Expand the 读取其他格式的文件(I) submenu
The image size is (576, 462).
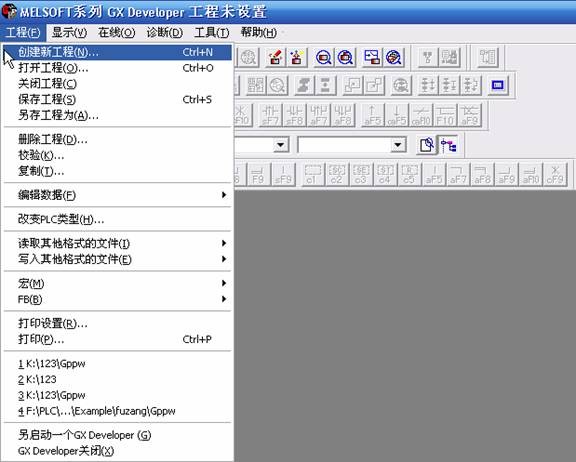118,243
